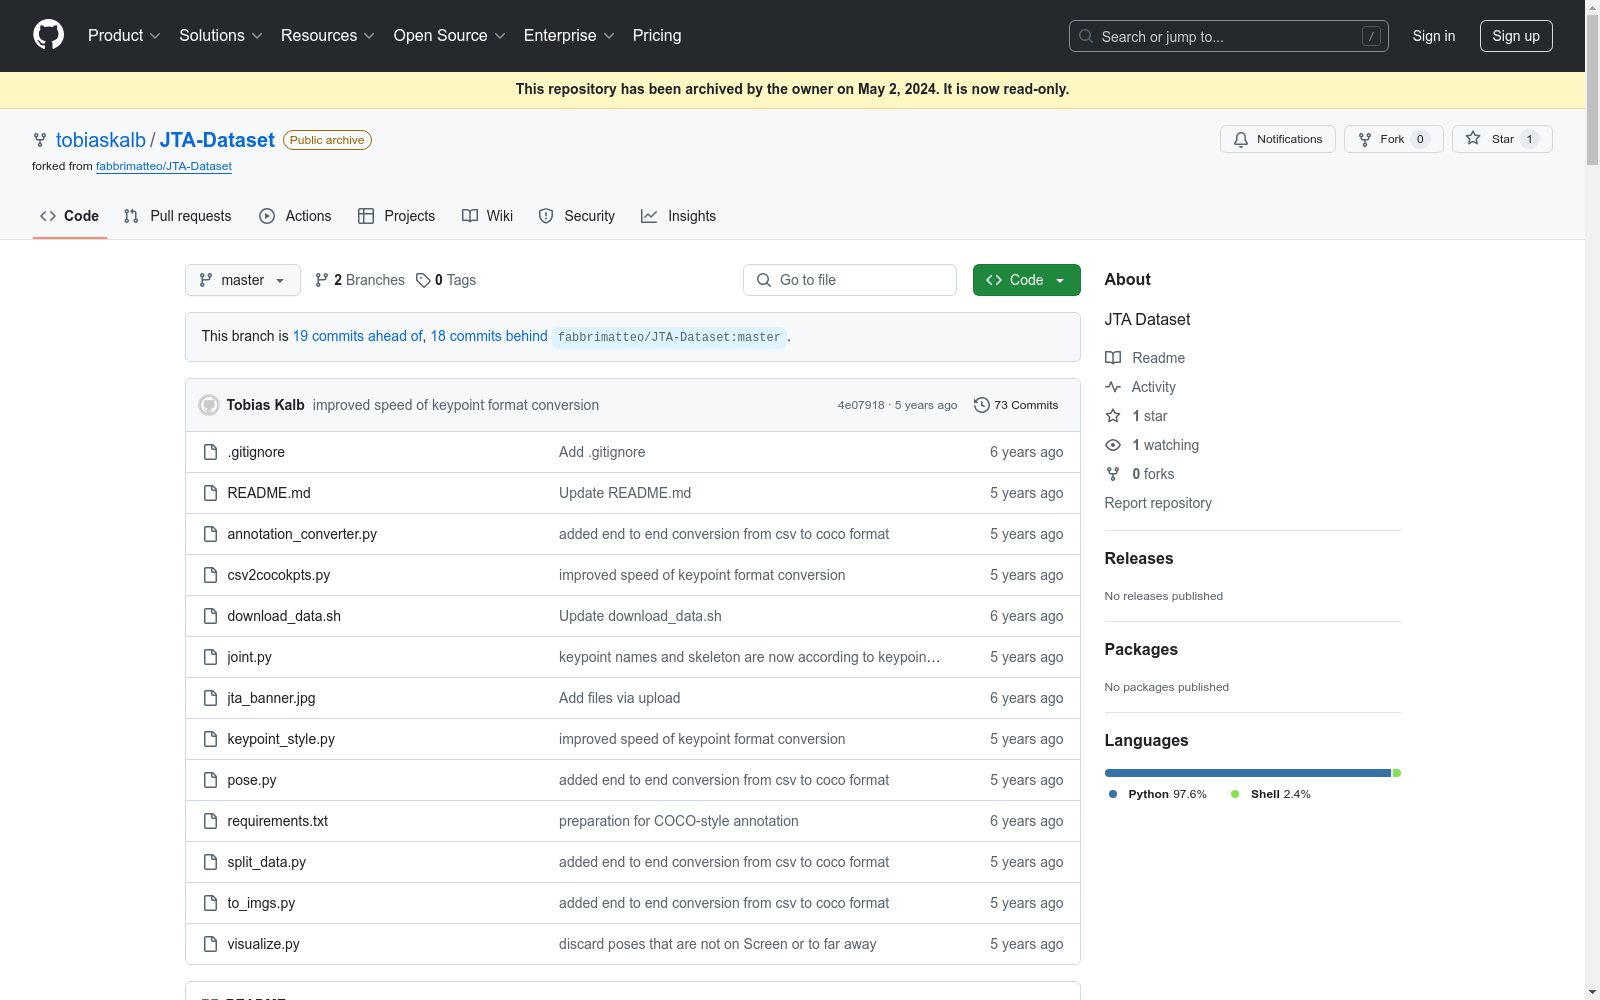The height and width of the screenshot is (1000, 1600).
Task: Click the 18 commits behind link
Action: 489,336
